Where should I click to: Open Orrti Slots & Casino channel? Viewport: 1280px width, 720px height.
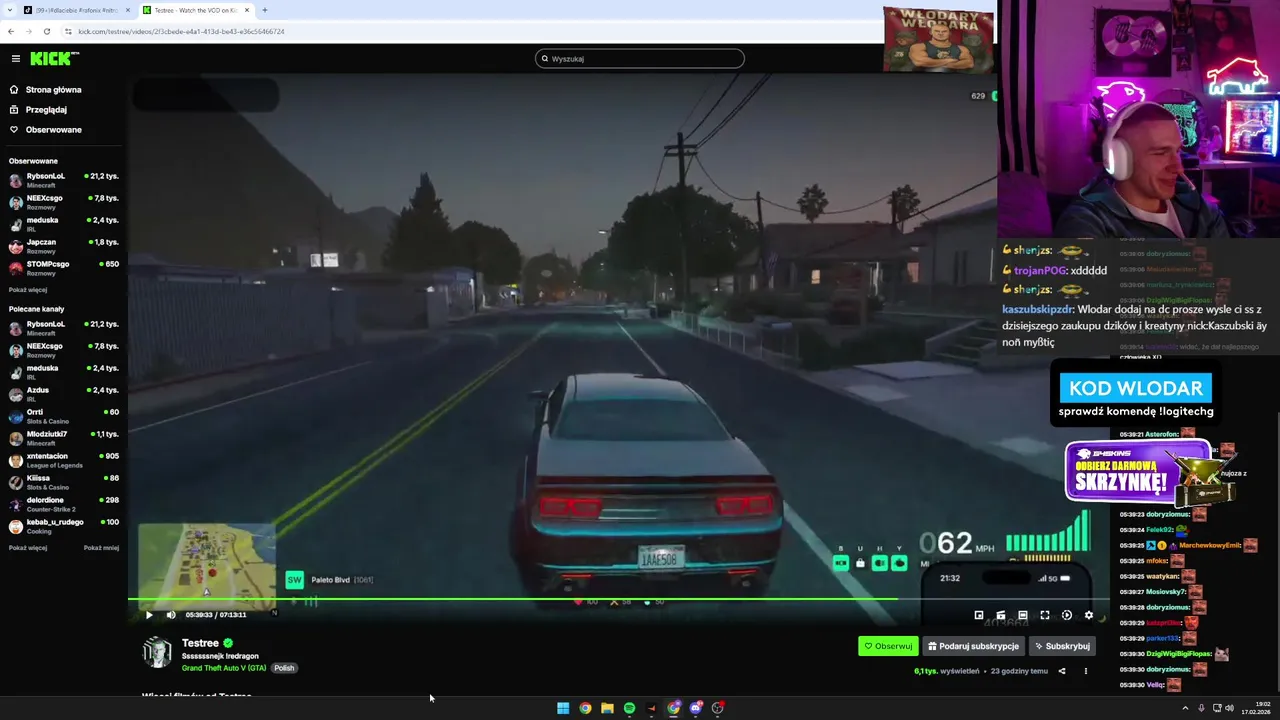tap(63, 416)
